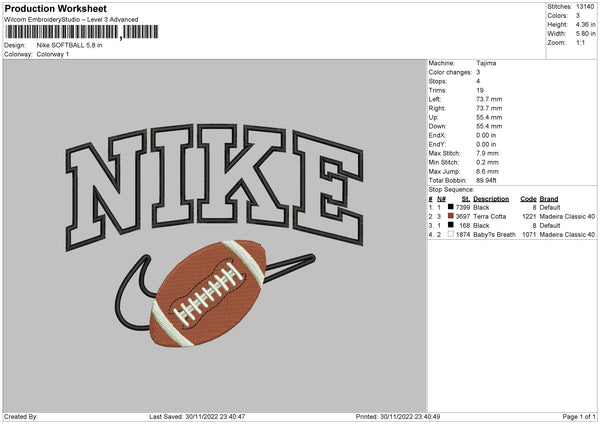This screenshot has width=600, height=424.
Task: Click the Stops value 4
Action: coord(478,81)
